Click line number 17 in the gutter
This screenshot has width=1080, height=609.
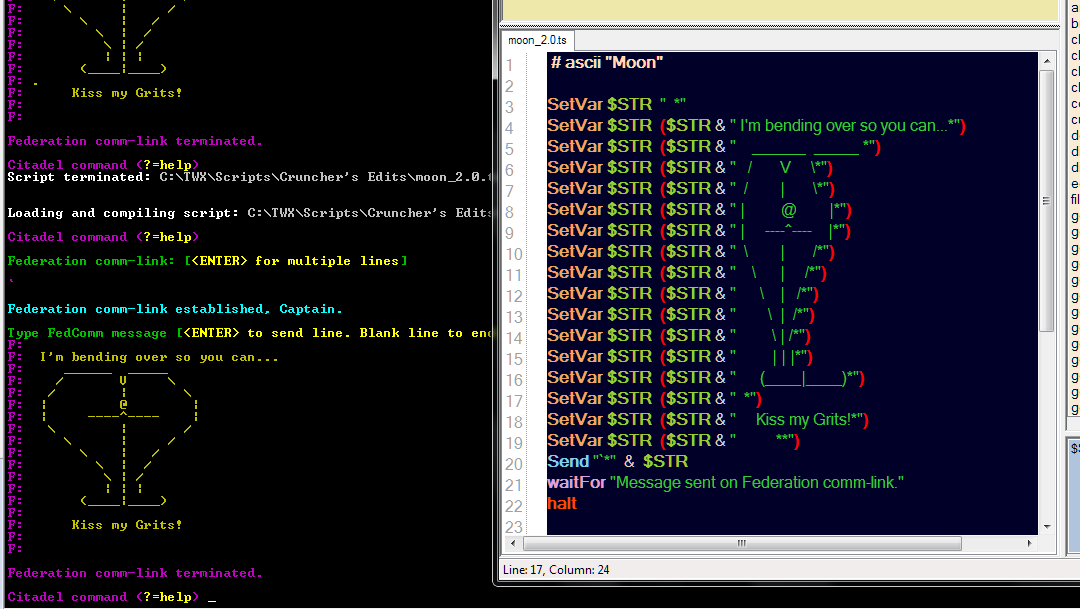pyautogui.click(x=514, y=398)
